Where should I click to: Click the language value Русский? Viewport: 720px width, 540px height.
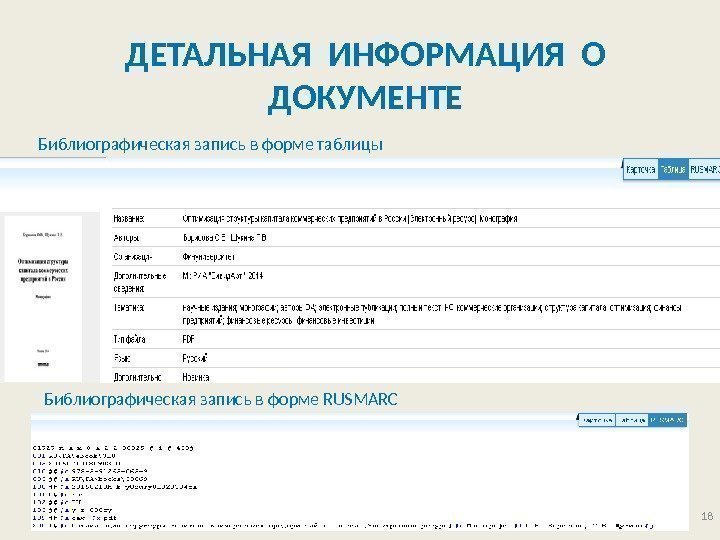[195, 358]
